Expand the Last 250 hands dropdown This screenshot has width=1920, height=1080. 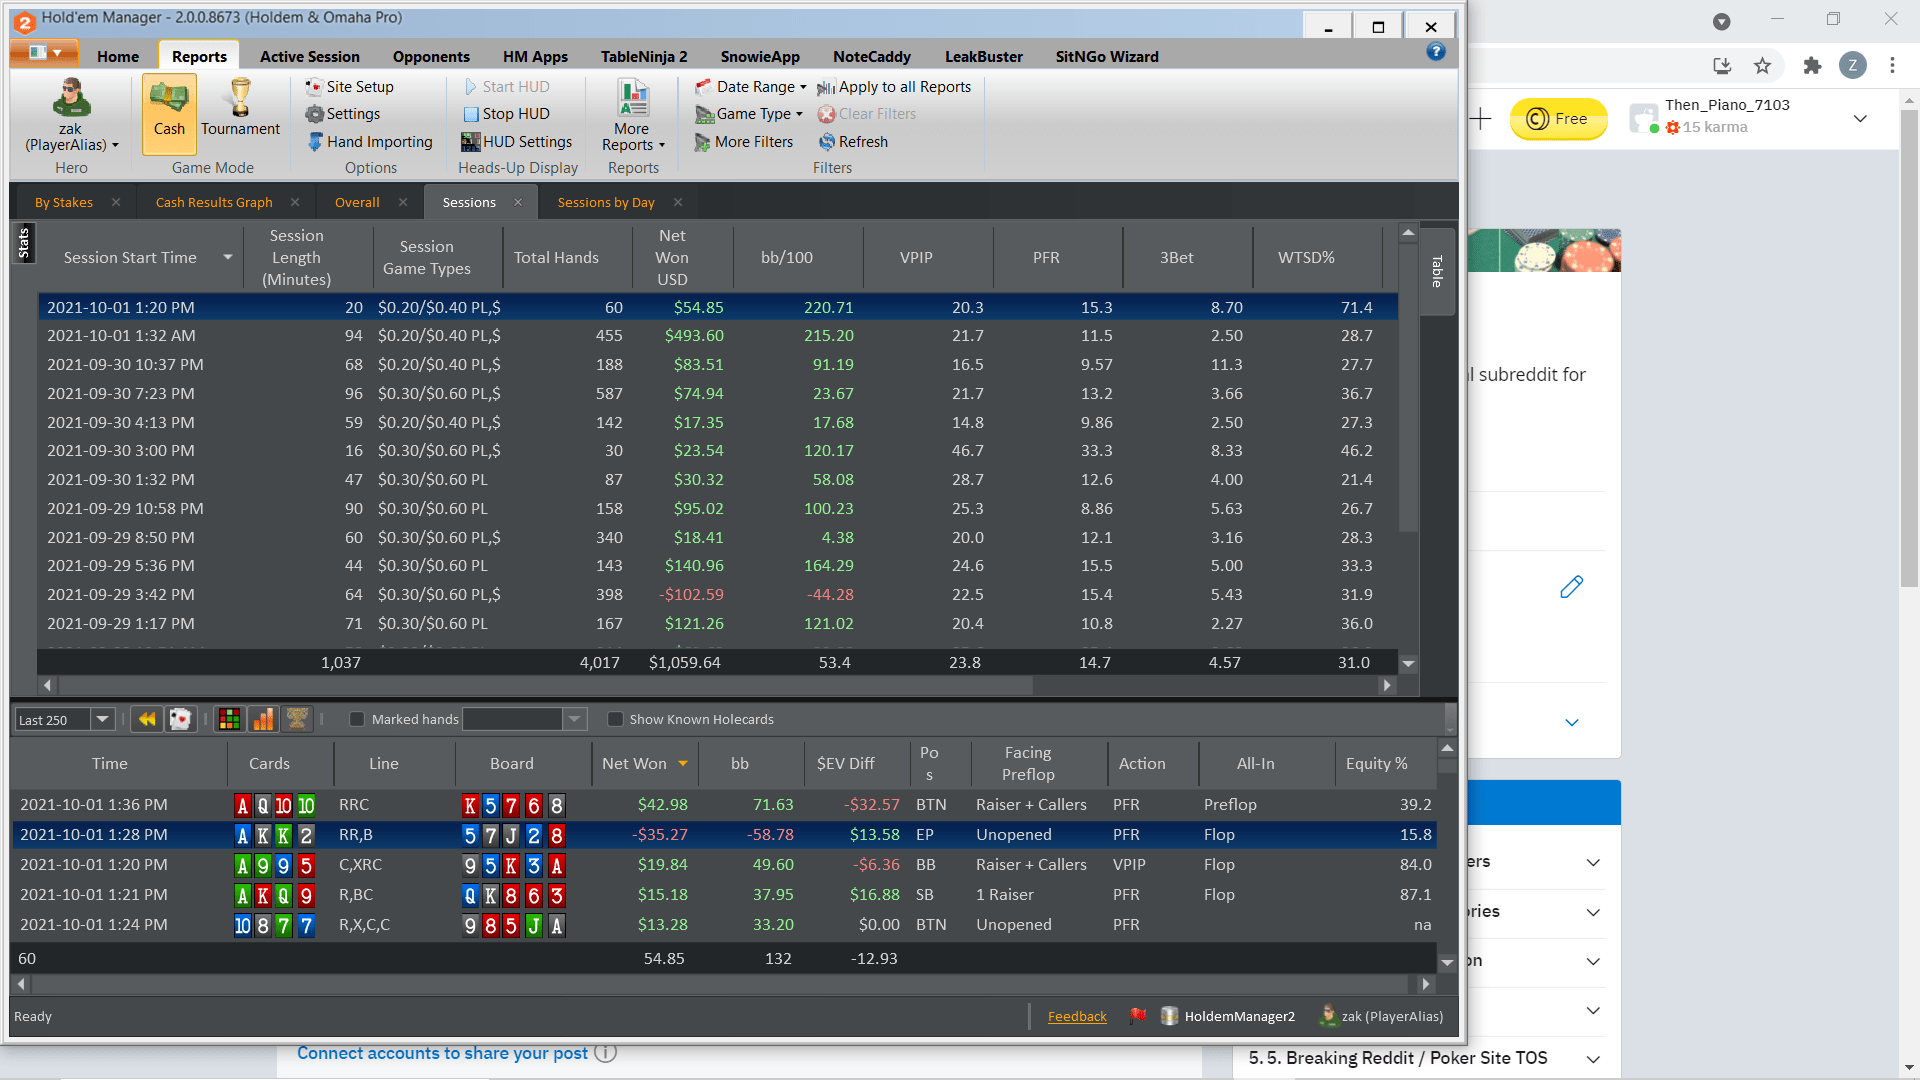102,719
